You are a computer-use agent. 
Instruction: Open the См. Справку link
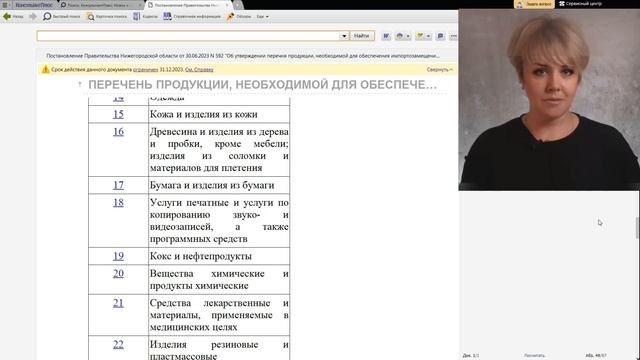point(199,70)
